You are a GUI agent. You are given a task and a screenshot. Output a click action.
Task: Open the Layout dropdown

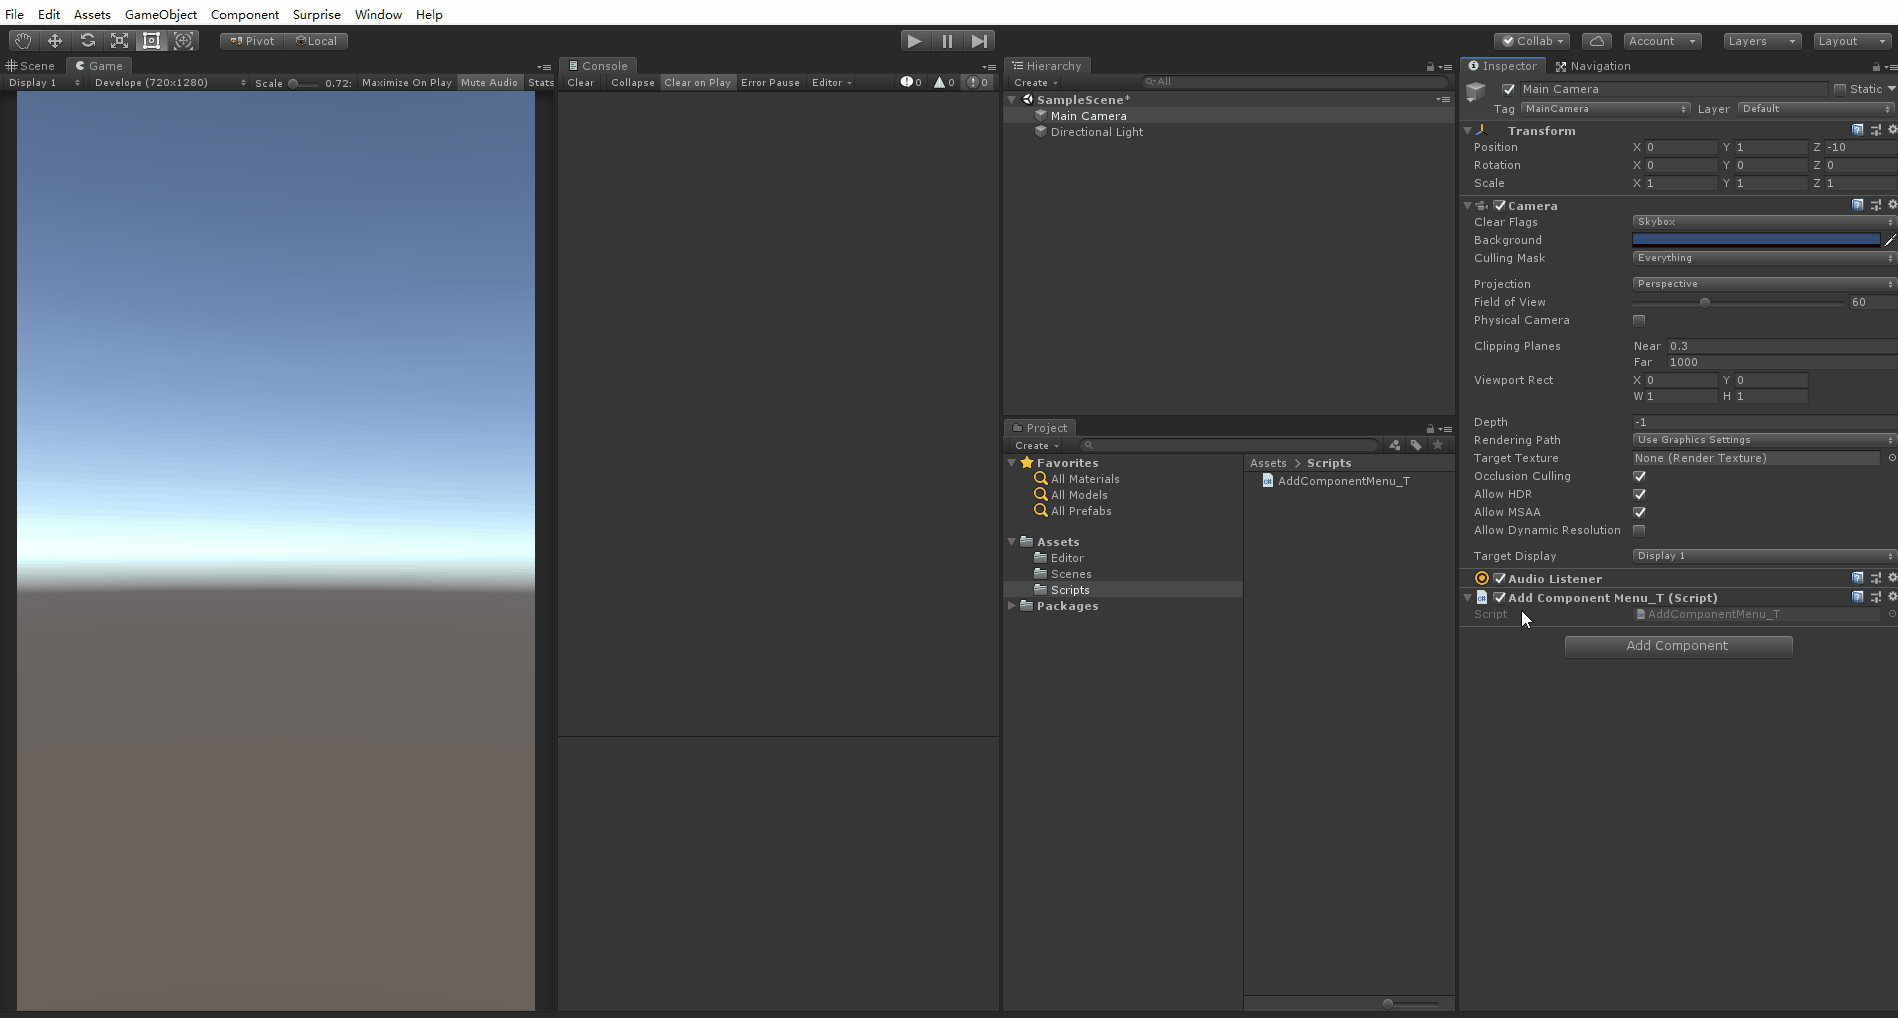point(1852,41)
